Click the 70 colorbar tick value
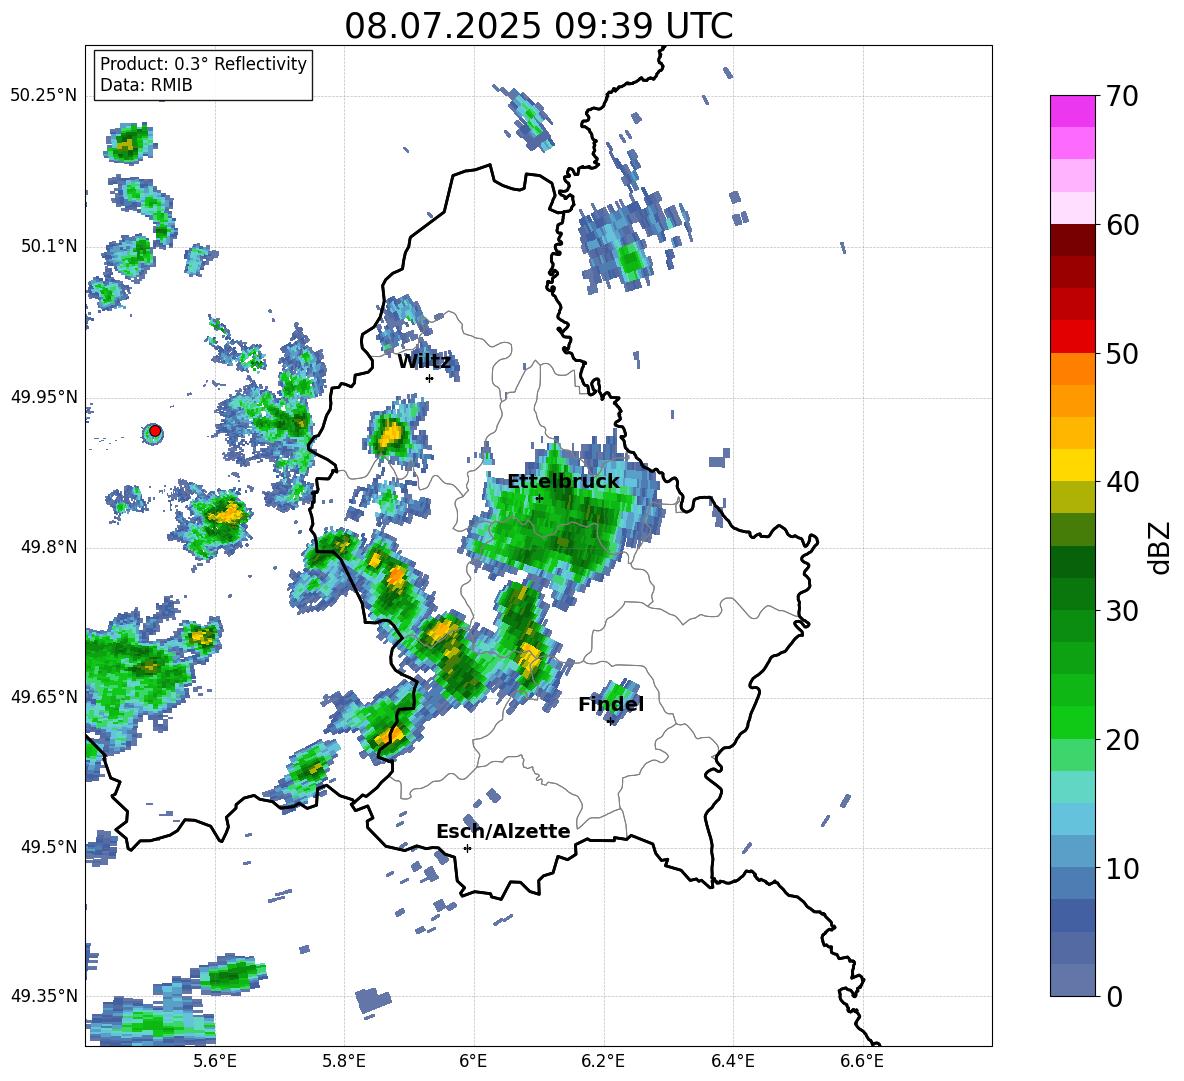The height and width of the screenshot is (1081, 1184). [1122, 97]
